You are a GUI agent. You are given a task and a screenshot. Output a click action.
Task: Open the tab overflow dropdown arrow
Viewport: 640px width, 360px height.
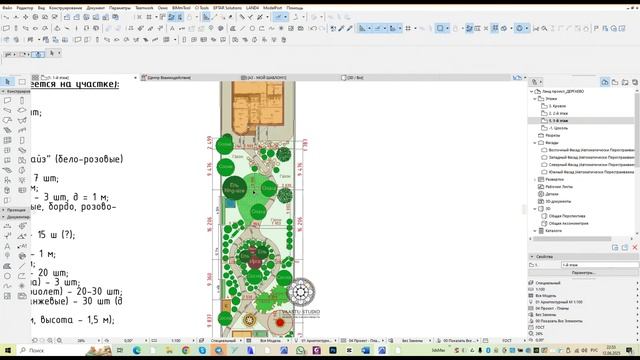pyautogui.click(x=525, y=77)
